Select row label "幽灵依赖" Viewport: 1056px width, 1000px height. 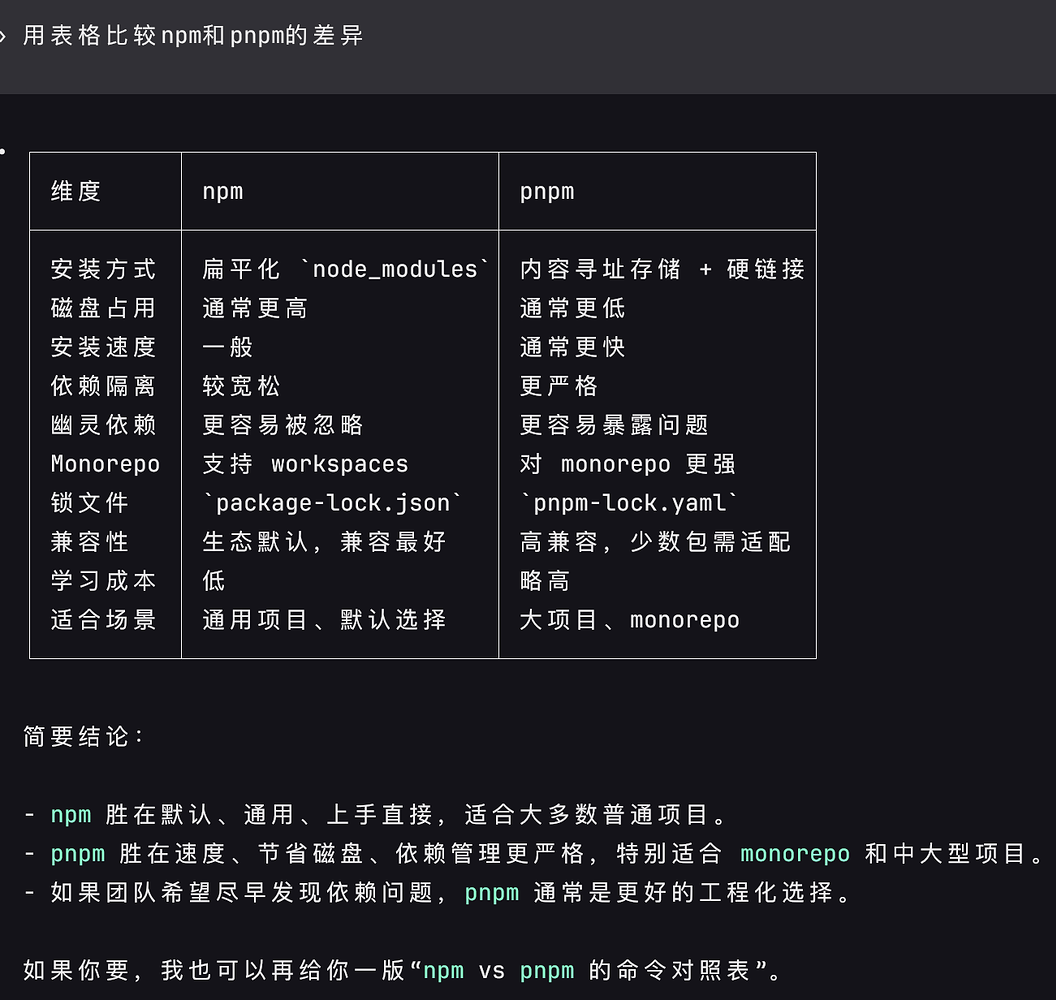[104, 425]
